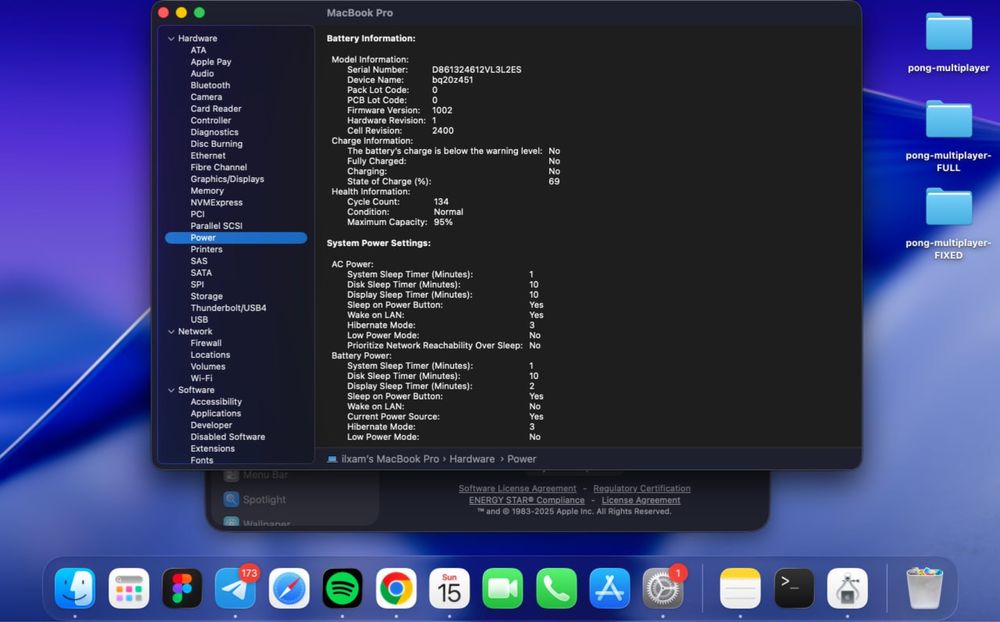Image resolution: width=1000 pixels, height=622 pixels.
Task: Click laptop icon in path bar
Action: (332, 459)
